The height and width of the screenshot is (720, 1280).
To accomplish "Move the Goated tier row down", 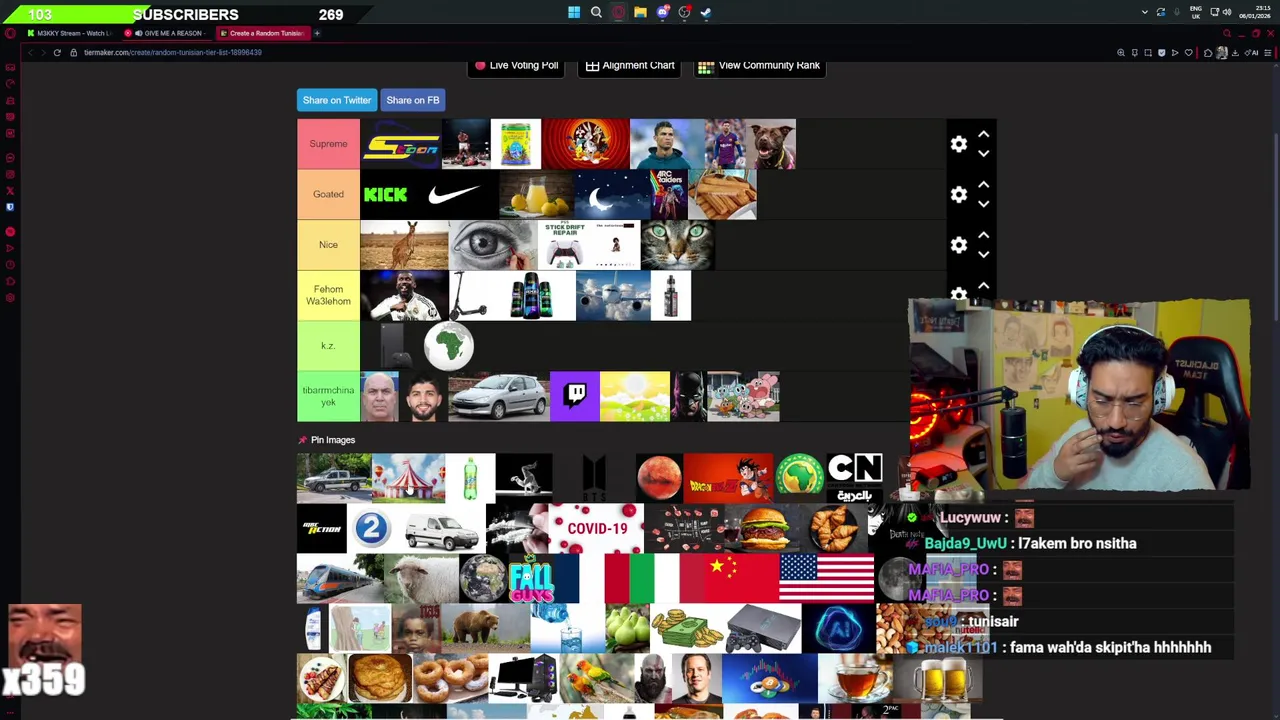I will pyautogui.click(x=983, y=204).
